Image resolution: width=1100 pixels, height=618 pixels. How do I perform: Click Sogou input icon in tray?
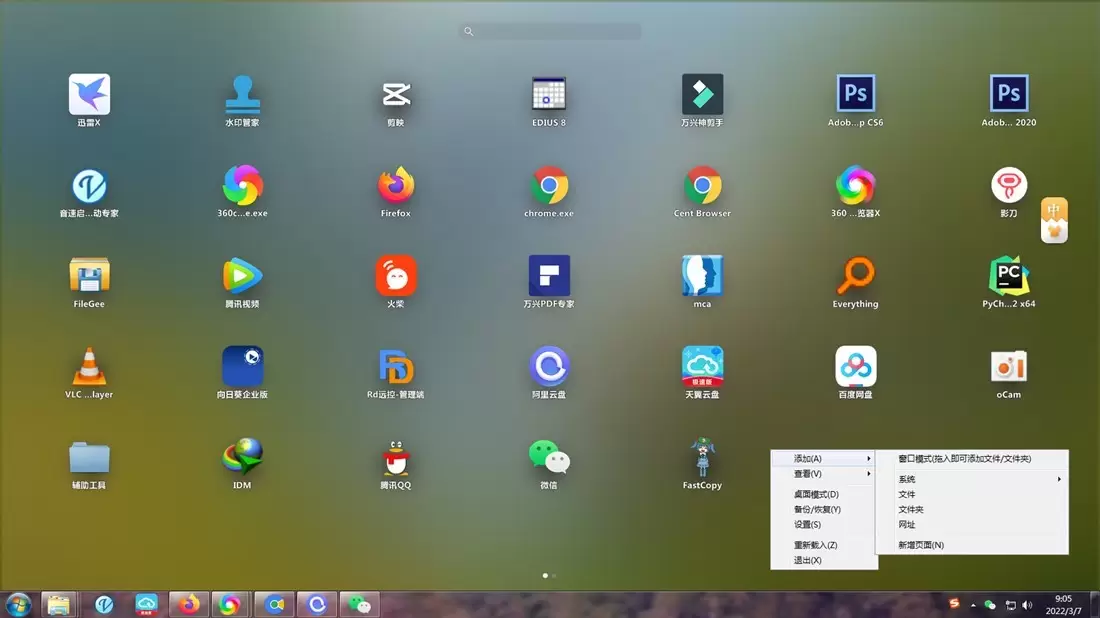(x=954, y=604)
